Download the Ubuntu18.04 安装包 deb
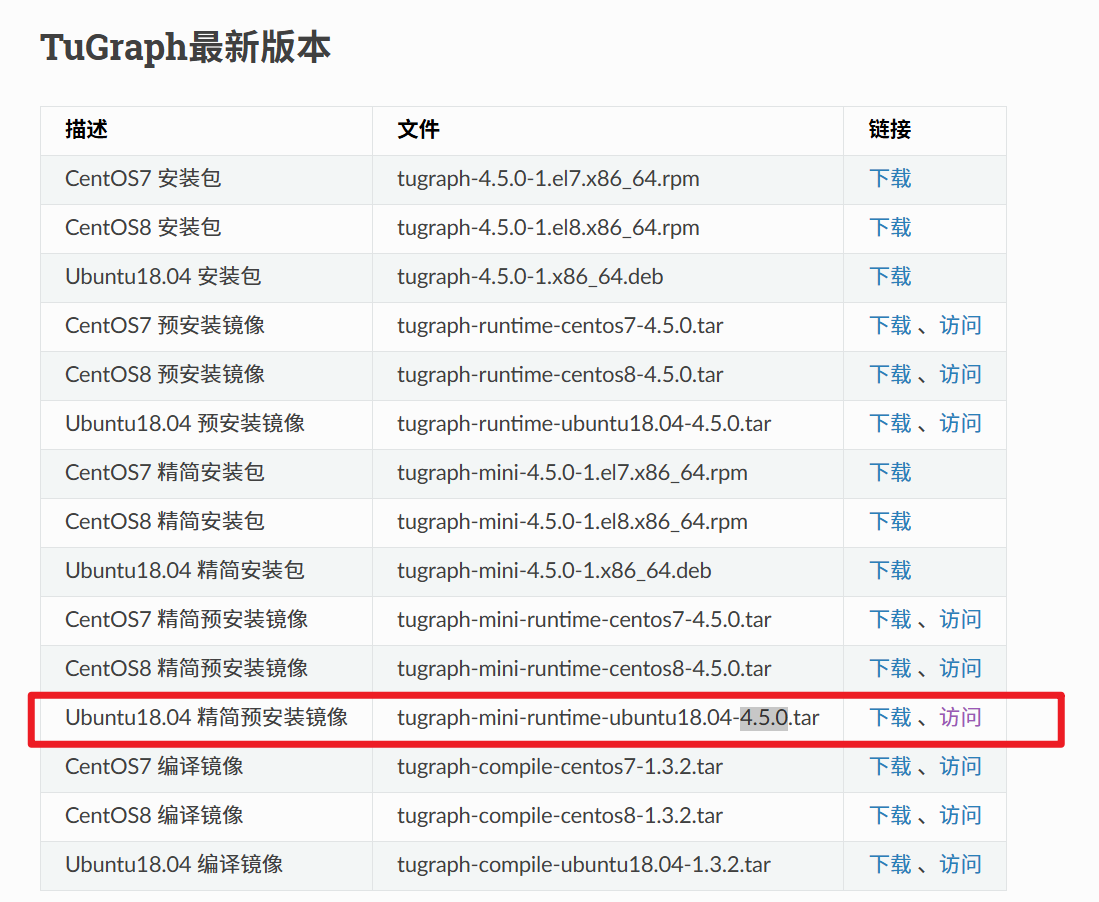 tap(890, 277)
